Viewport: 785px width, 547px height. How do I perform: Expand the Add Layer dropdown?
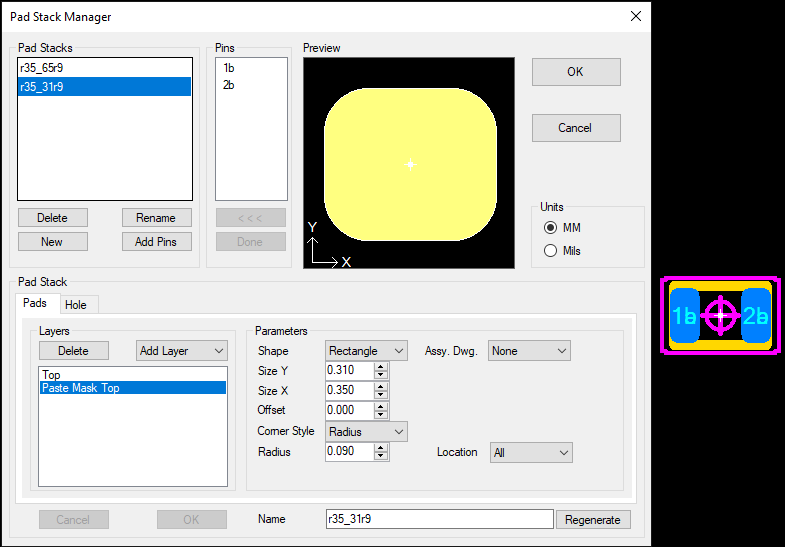click(182, 351)
